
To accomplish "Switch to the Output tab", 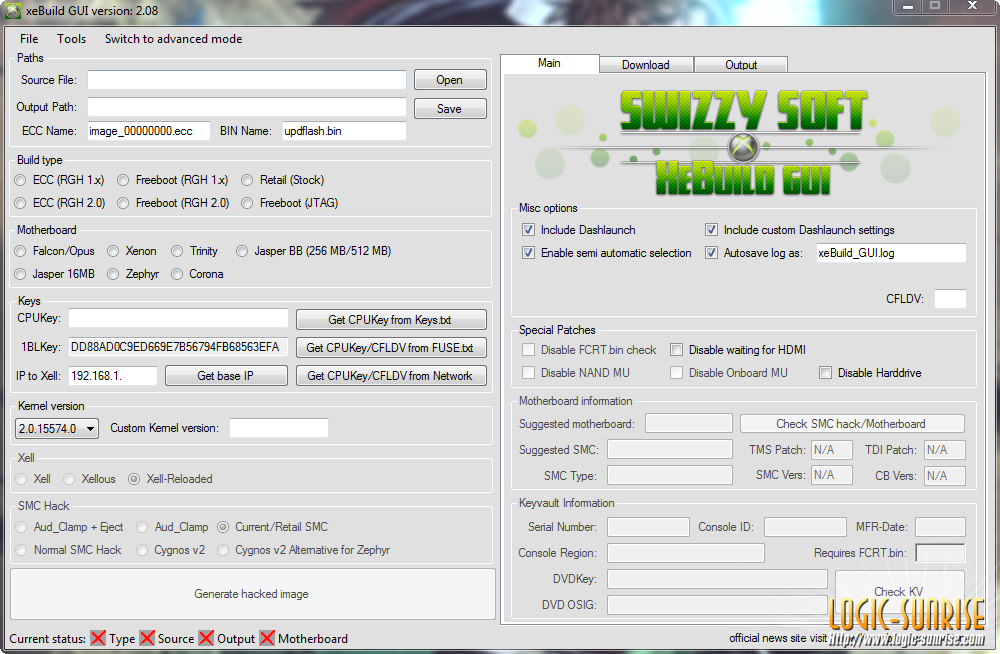I will point(741,64).
